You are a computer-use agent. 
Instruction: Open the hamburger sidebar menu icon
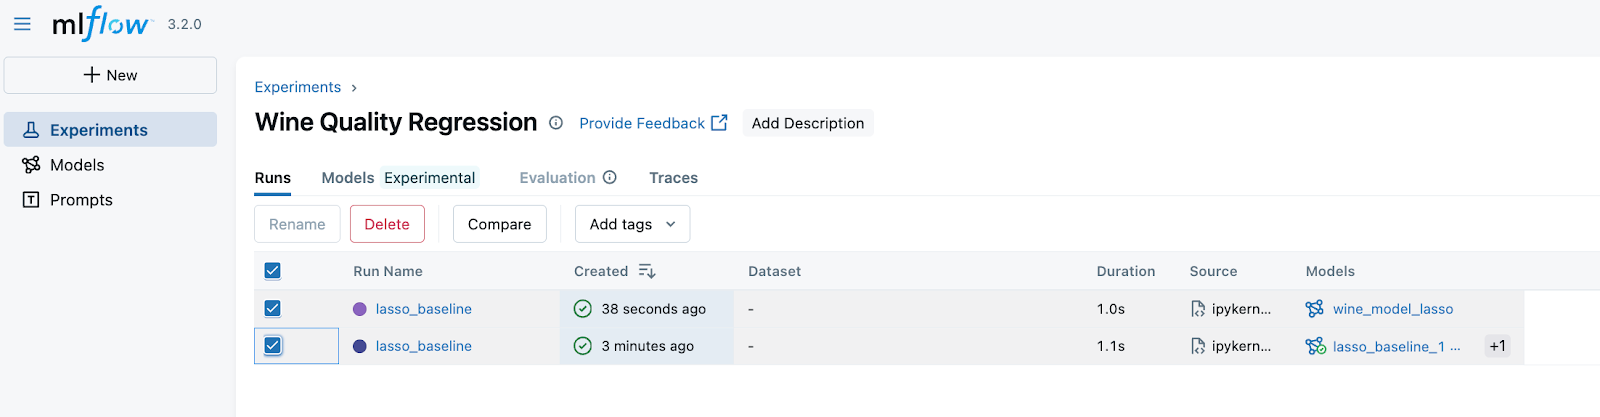[22, 24]
